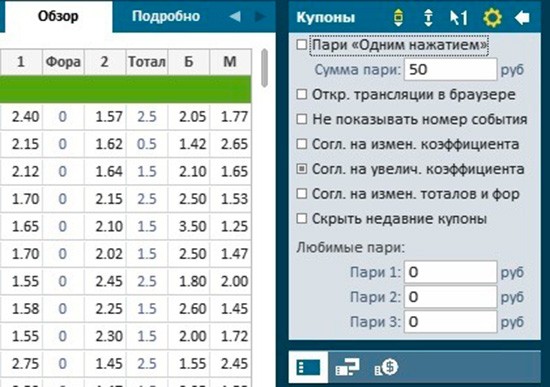Select odds 1.80 in Б column

(193, 281)
